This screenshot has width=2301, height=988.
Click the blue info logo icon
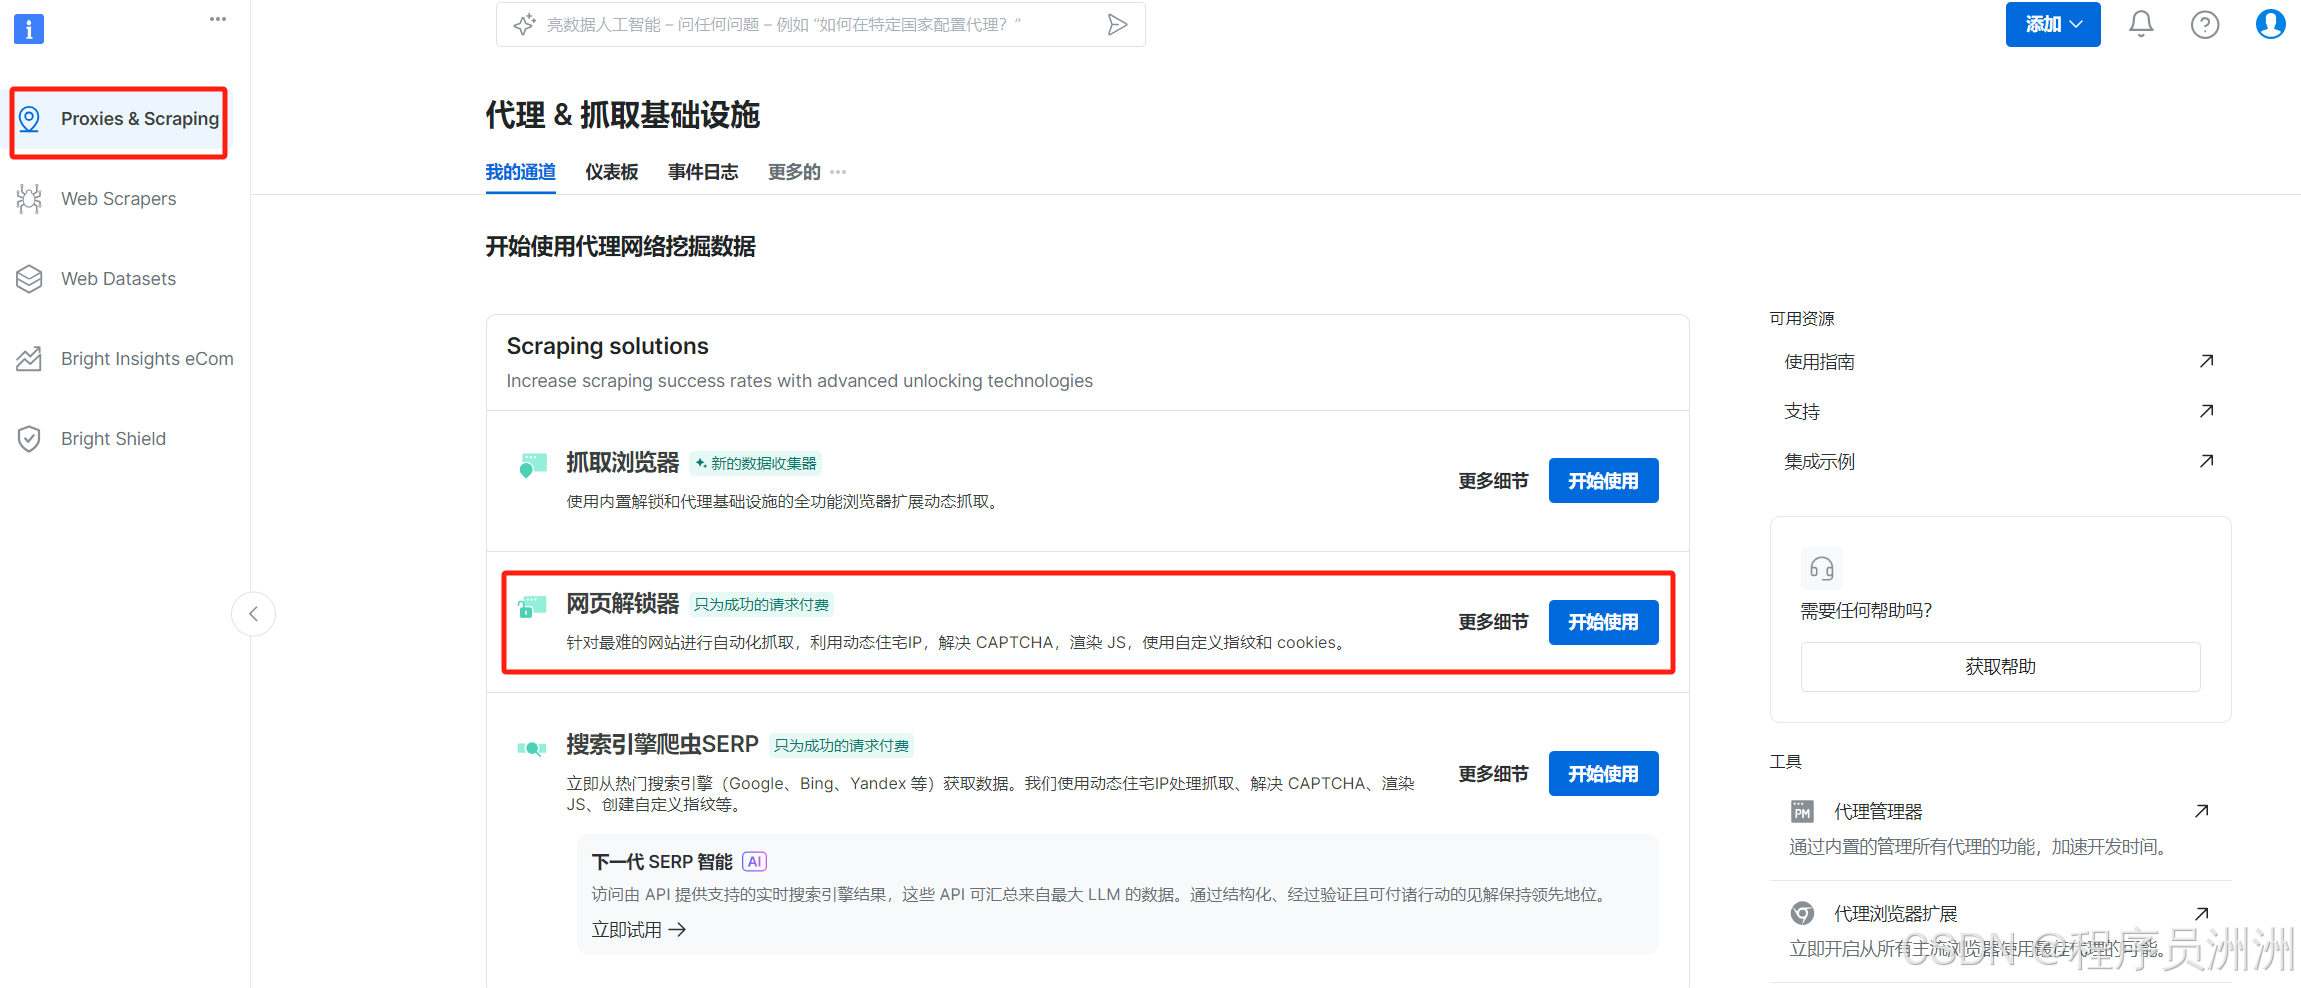[29, 29]
